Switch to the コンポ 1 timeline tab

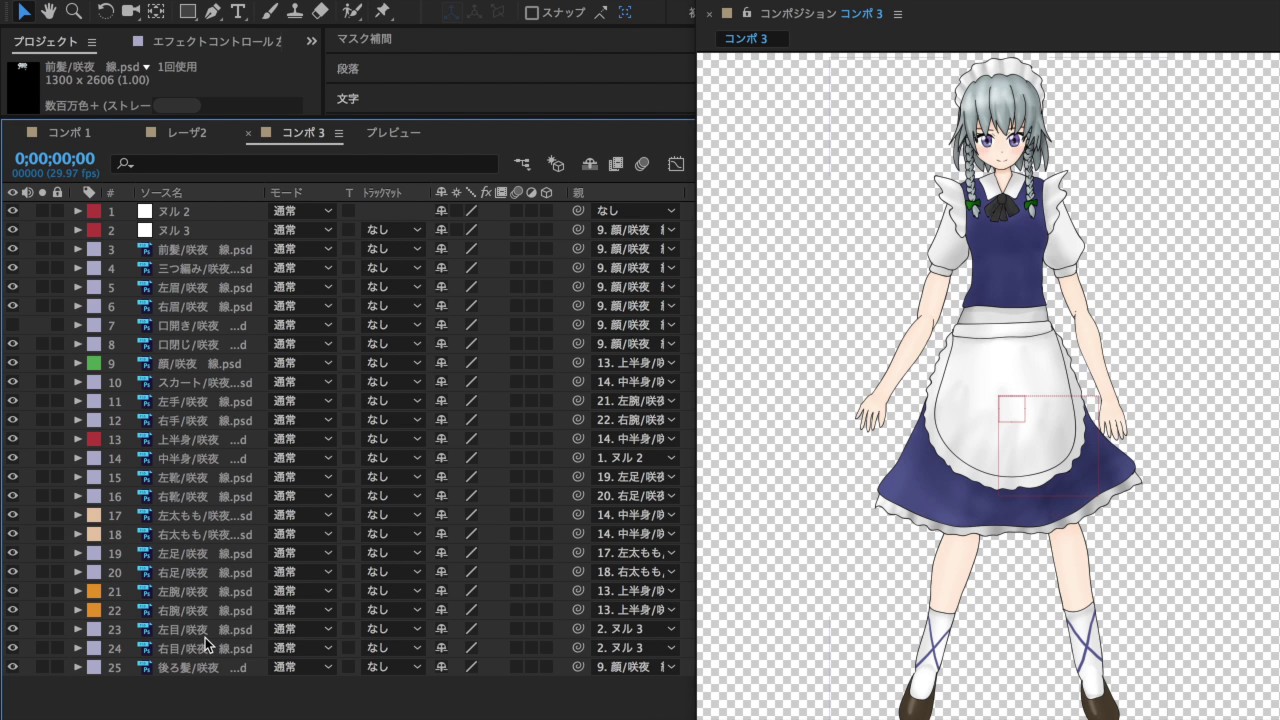click(x=69, y=133)
